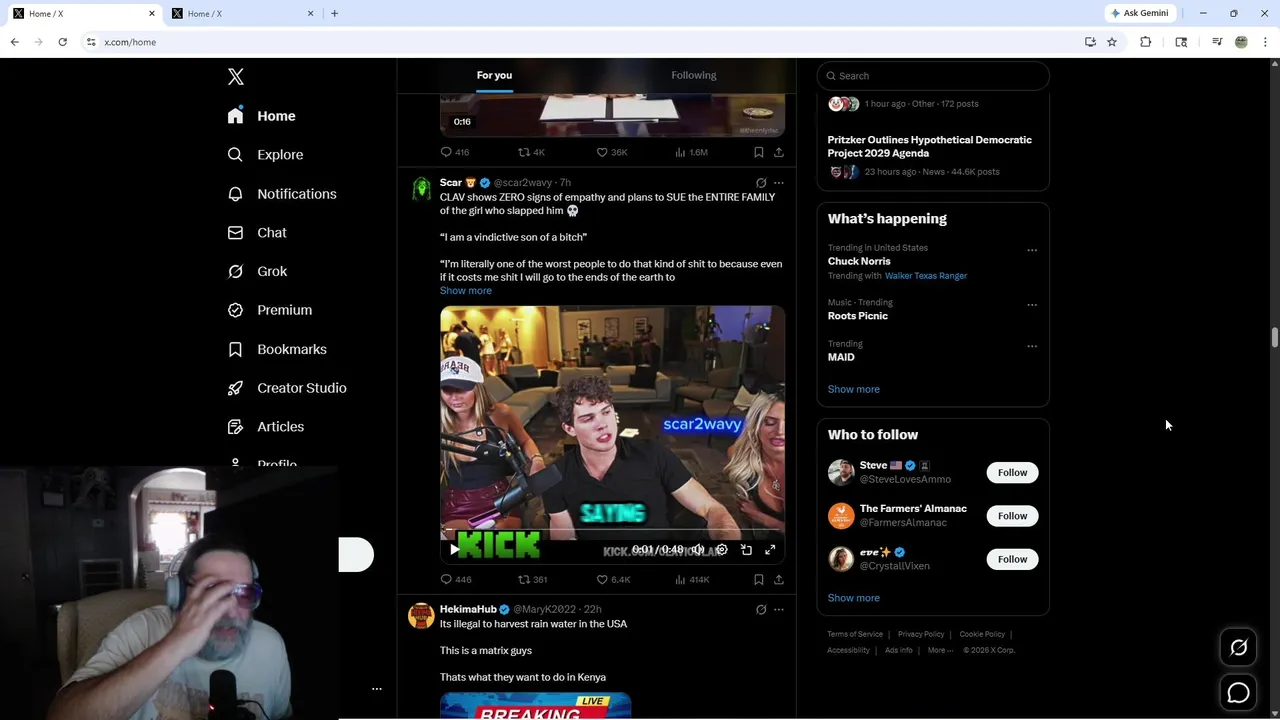Open Grok from the sidebar
Image resolution: width=1280 pixels, height=720 pixels.
point(257,271)
